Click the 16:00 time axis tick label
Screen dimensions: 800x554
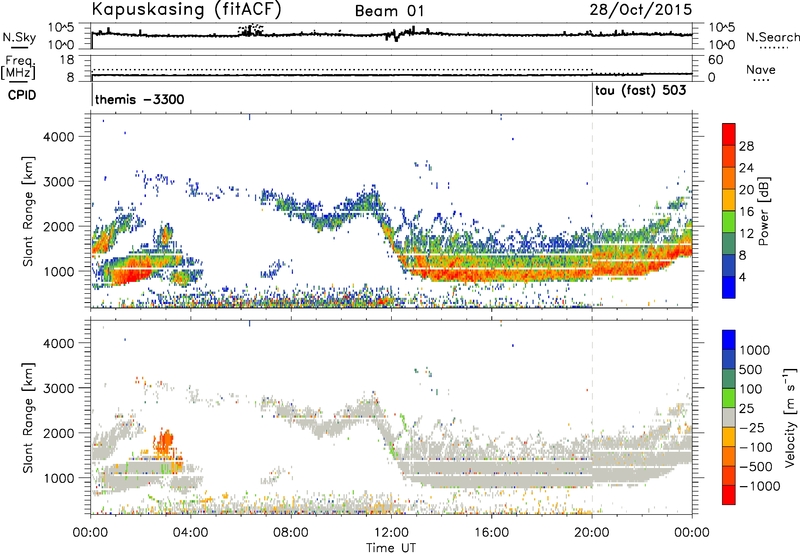[x=491, y=533]
